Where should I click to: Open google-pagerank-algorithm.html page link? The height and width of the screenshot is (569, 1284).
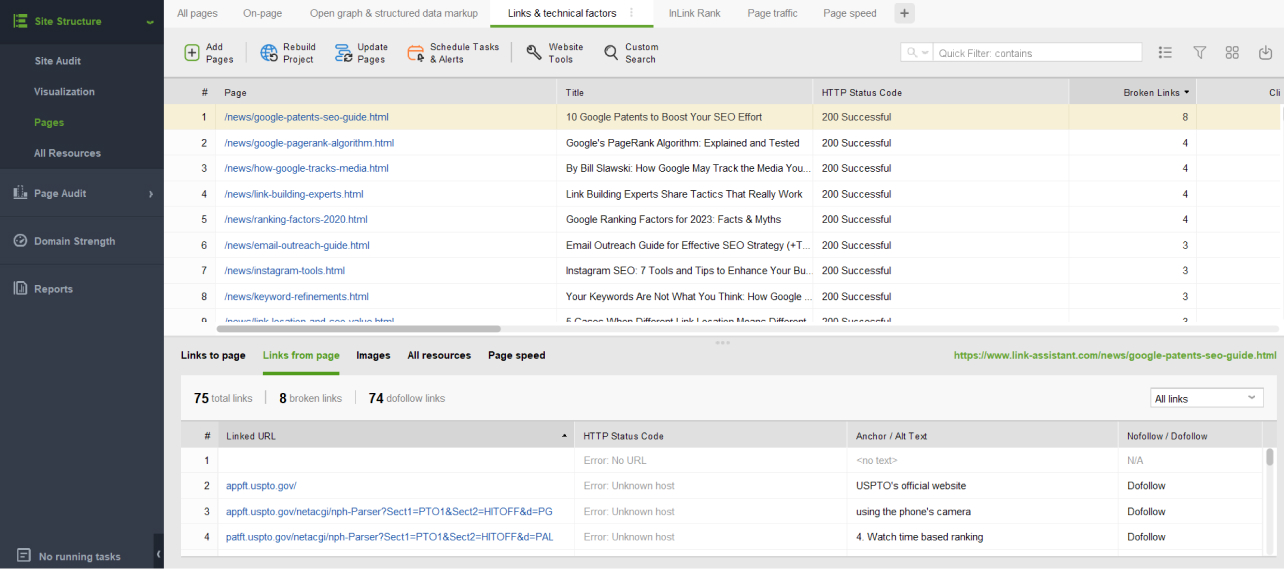[310, 143]
